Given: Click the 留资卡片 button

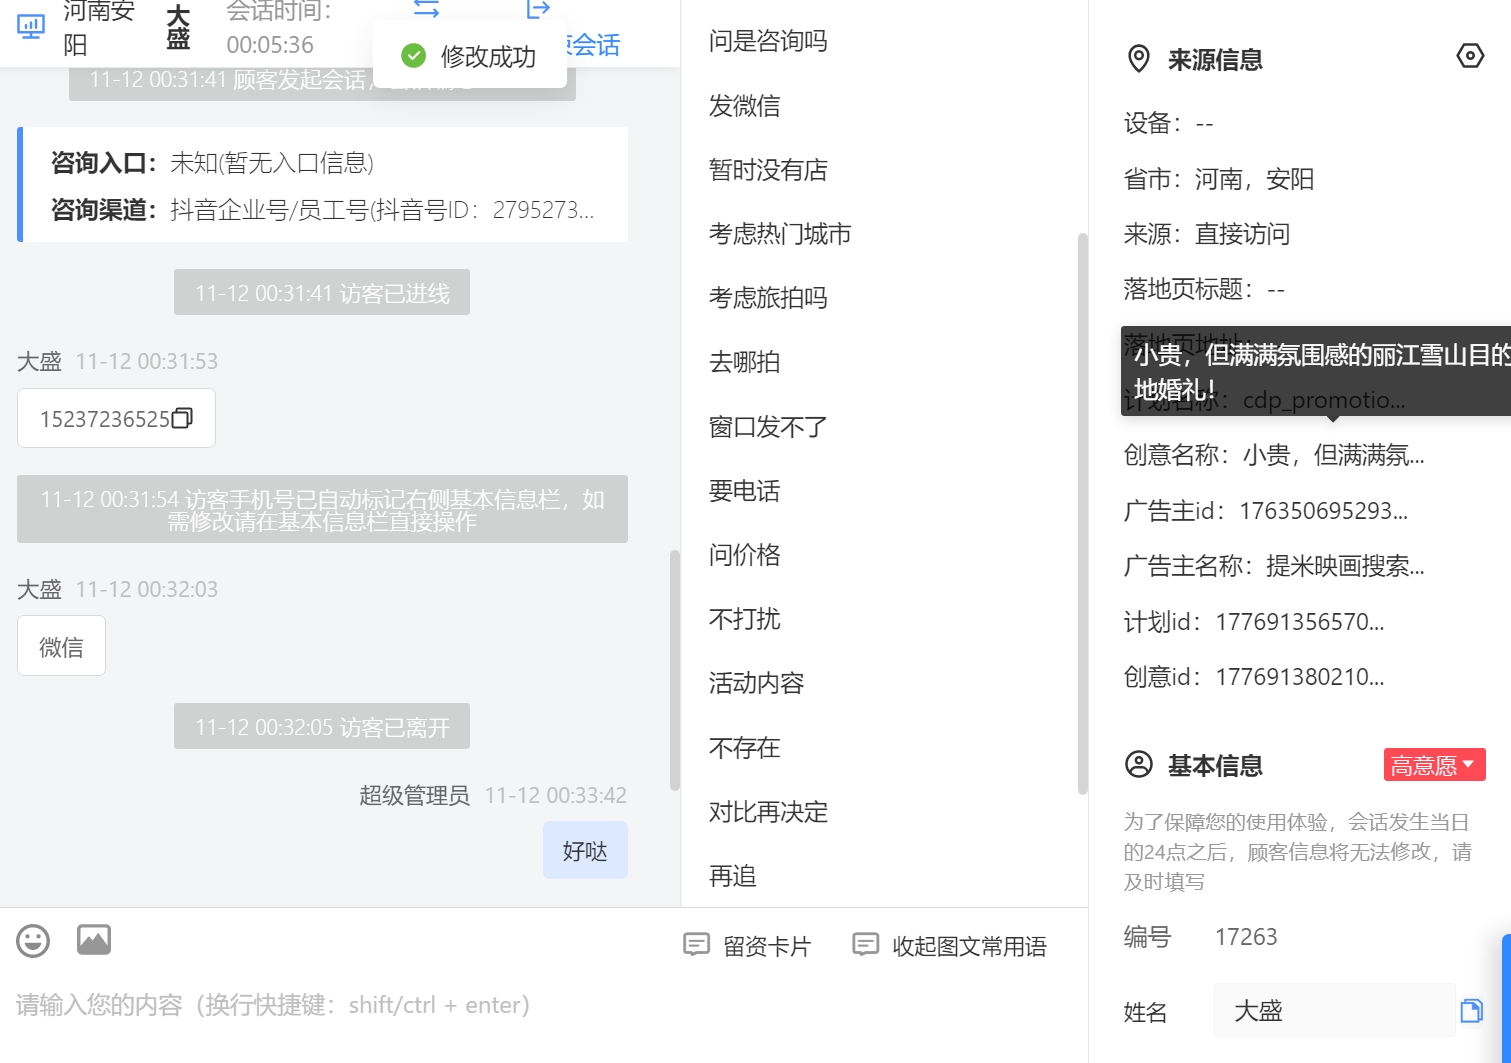Looking at the screenshot, I should click(748, 945).
